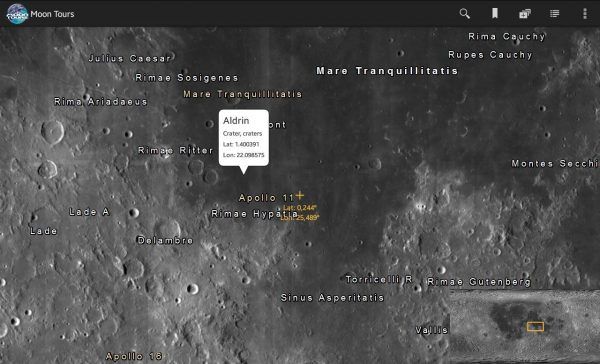The width and height of the screenshot is (600, 364).
Task: Open the search magnifier icon
Action: point(465,14)
